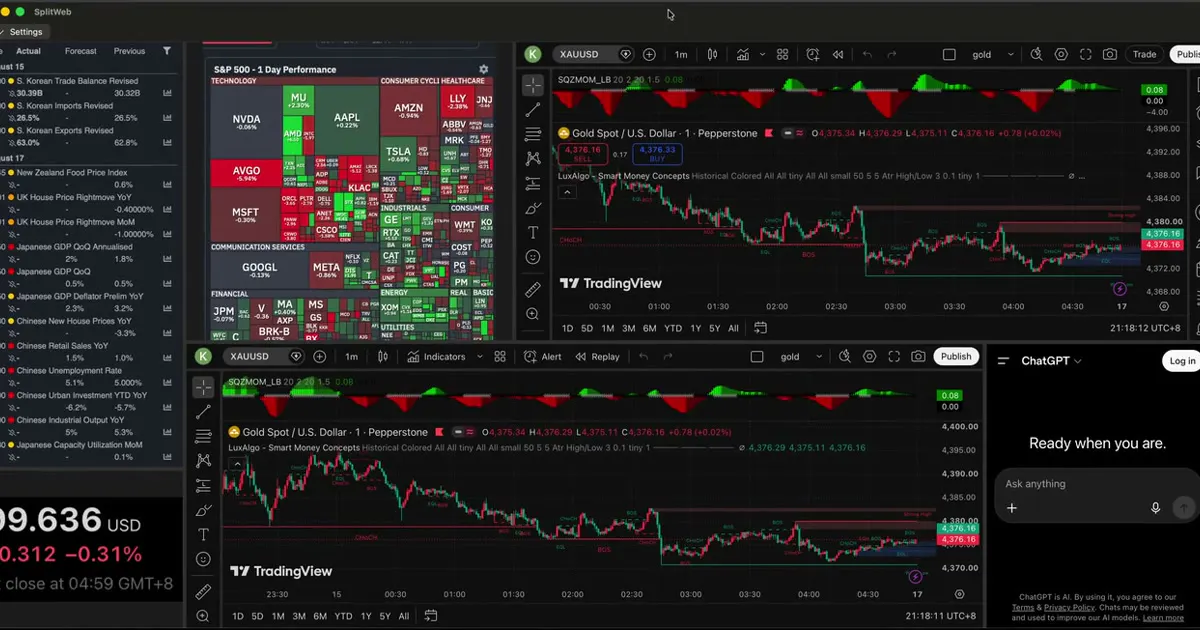The width and height of the screenshot is (1200, 630).
Task: Select zoom-in tool in bottom chart sidebar
Action: (203, 617)
